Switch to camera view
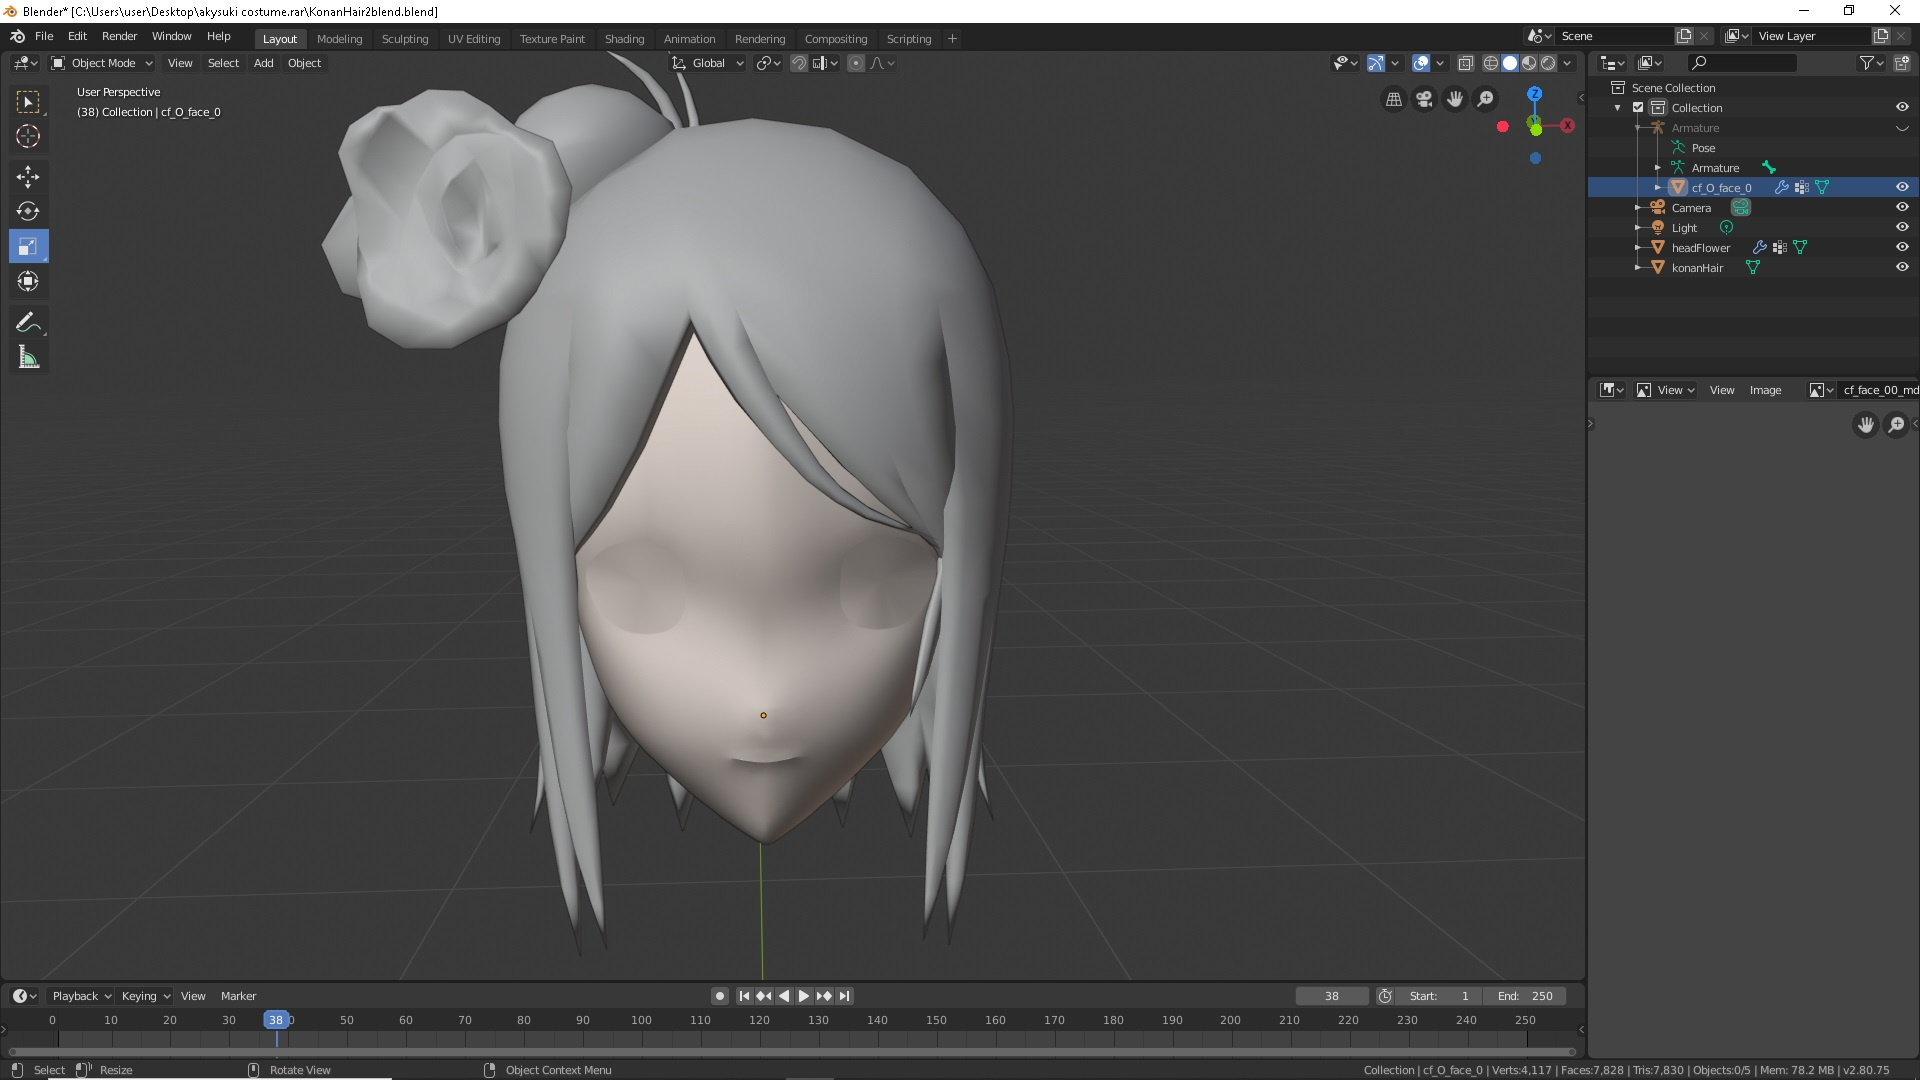Screen dimensions: 1920x1080 1424,99
